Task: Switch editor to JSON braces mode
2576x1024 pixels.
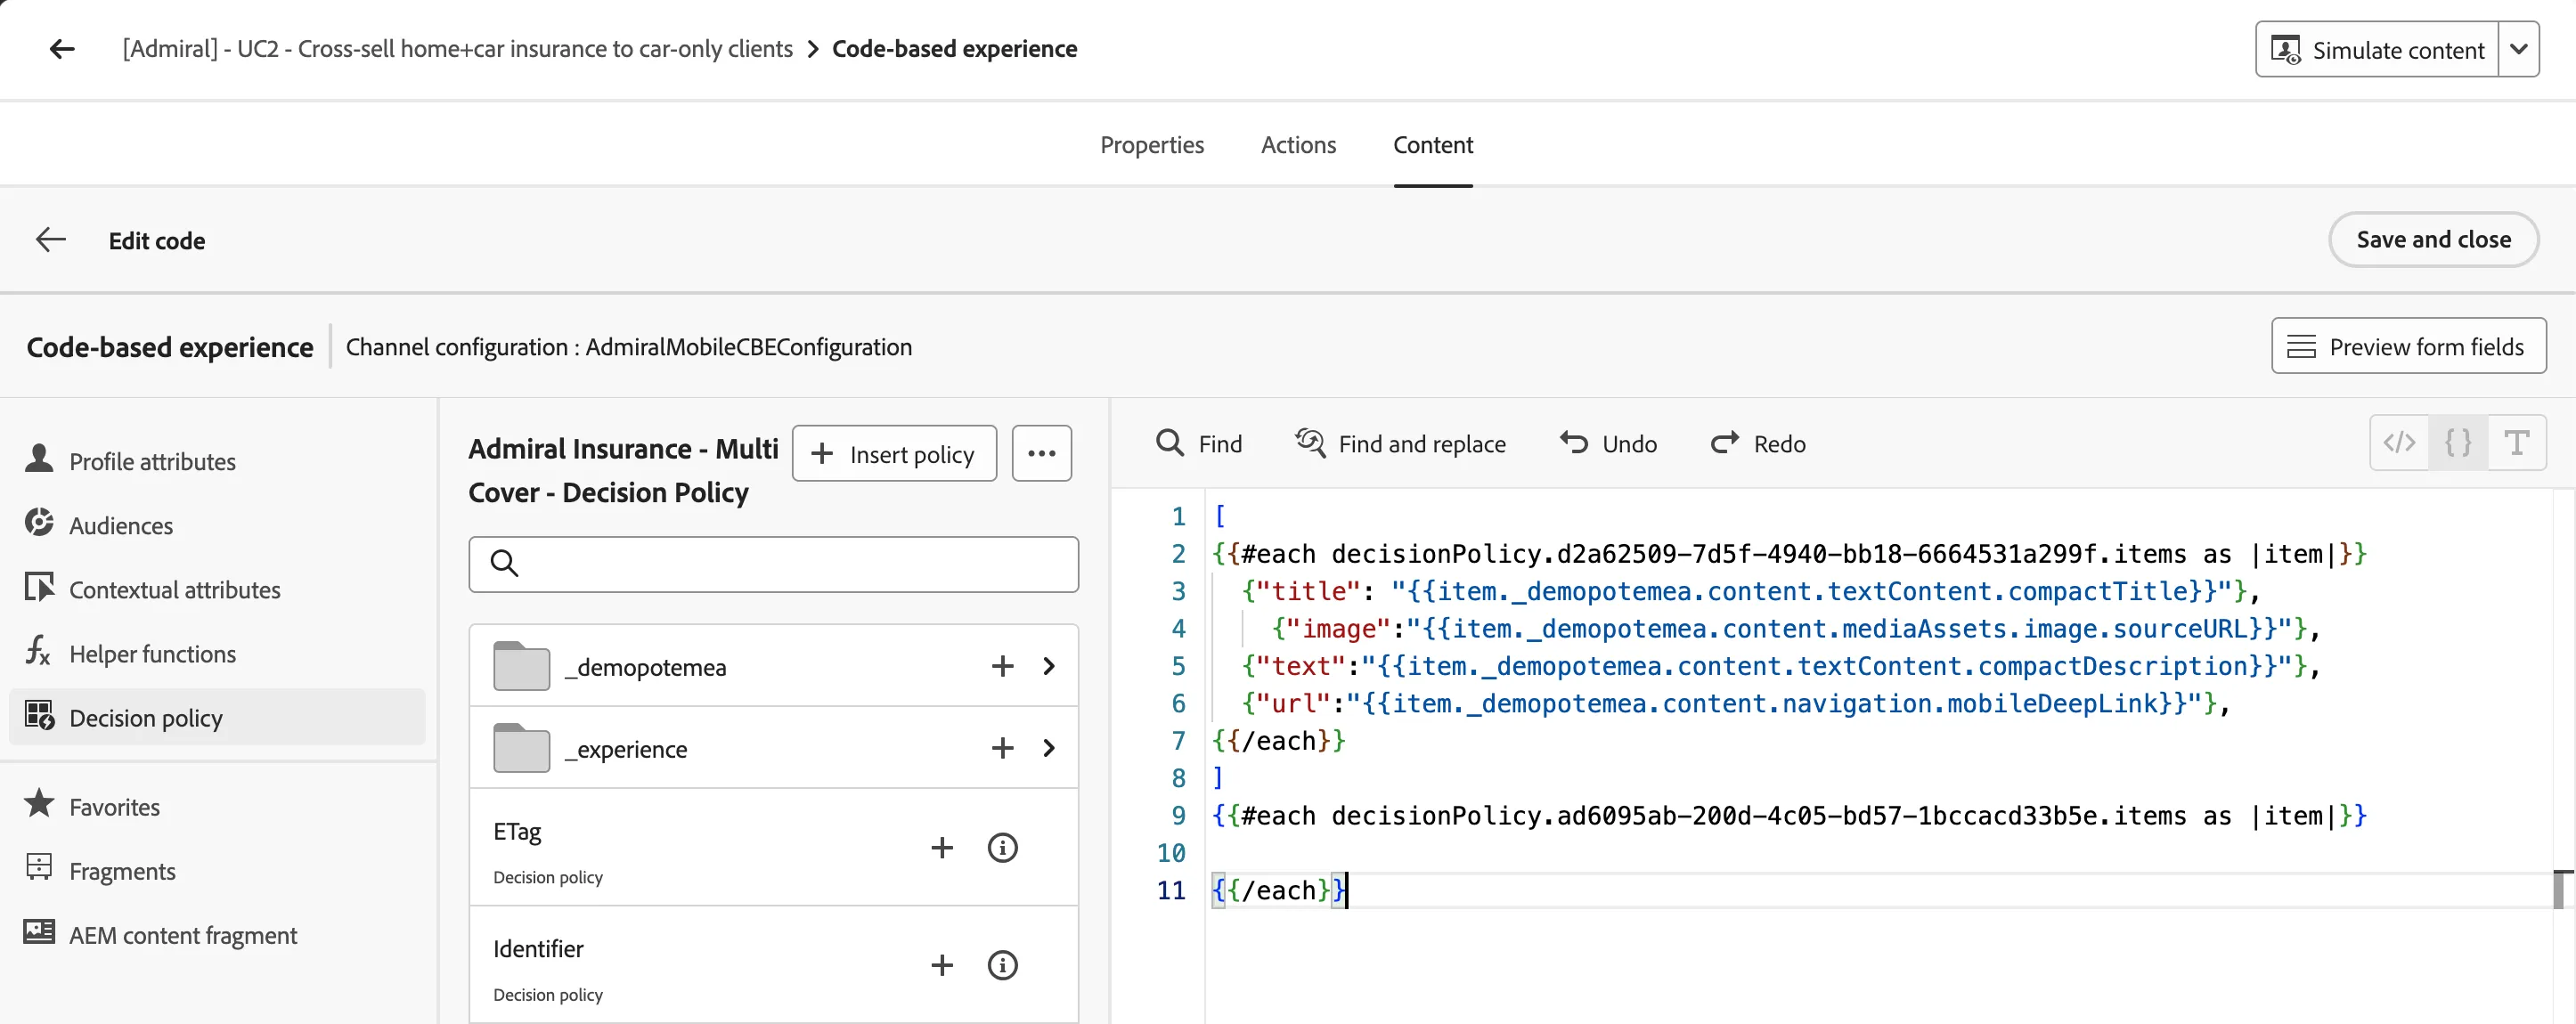Action: 2458,442
